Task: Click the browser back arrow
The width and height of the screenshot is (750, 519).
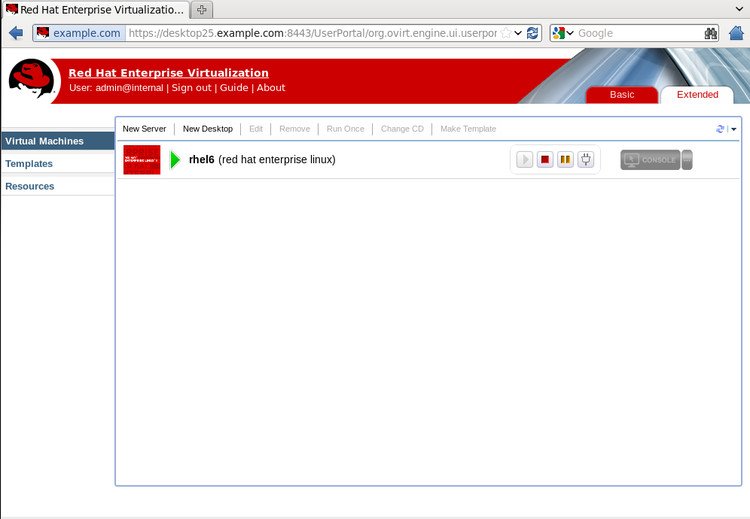Action: click(16, 33)
